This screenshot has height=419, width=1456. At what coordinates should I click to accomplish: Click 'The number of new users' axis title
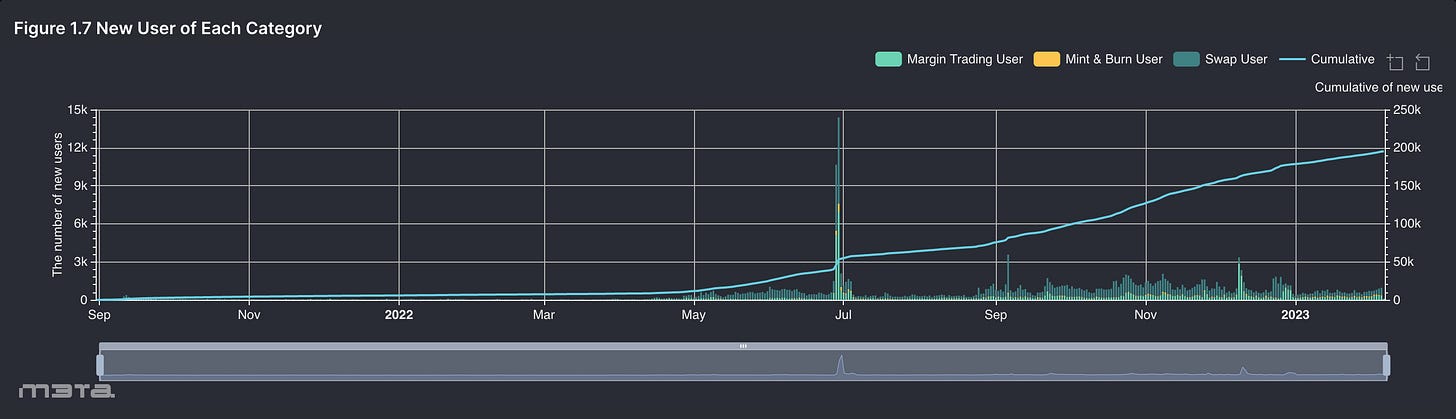click(57, 204)
